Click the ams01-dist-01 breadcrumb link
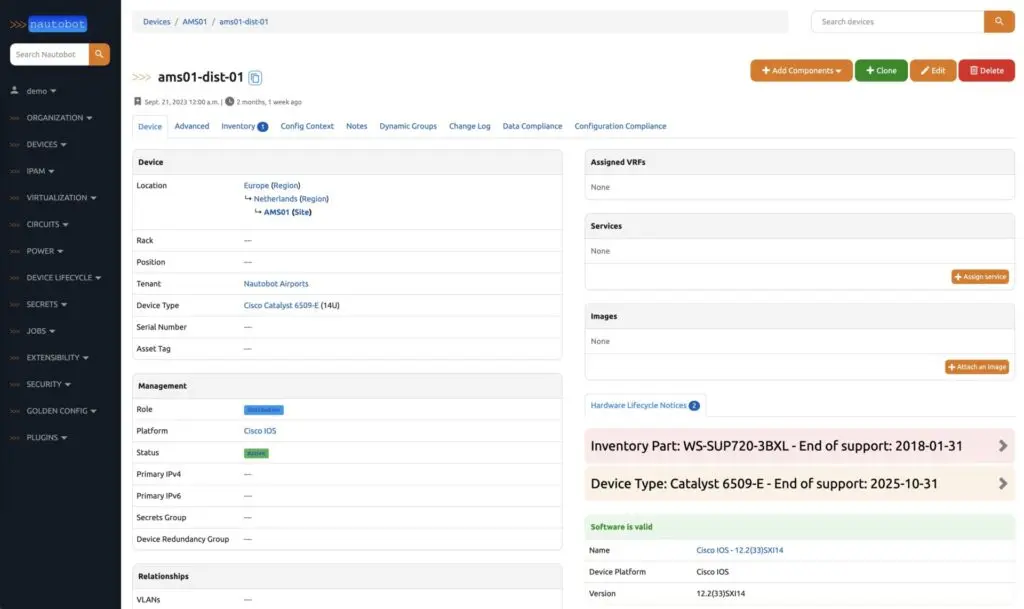1024x609 pixels. tap(244, 22)
